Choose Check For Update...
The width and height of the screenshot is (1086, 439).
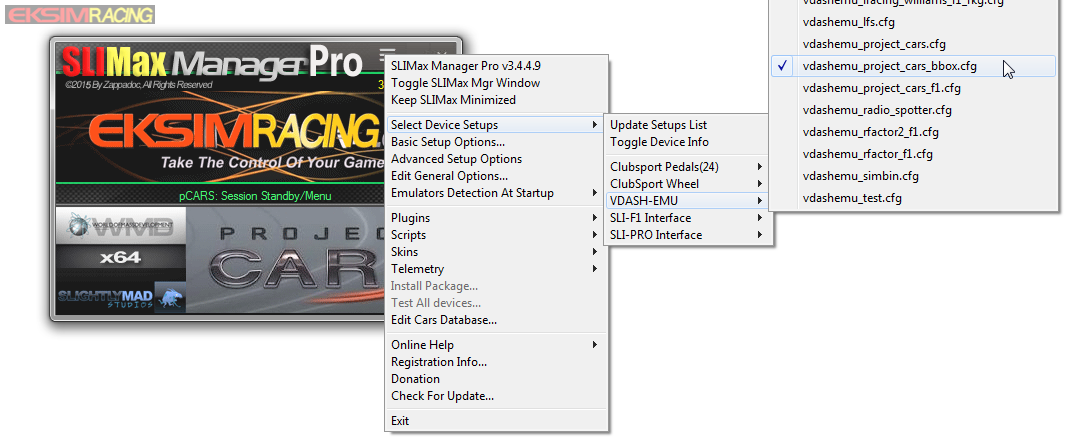(497, 396)
